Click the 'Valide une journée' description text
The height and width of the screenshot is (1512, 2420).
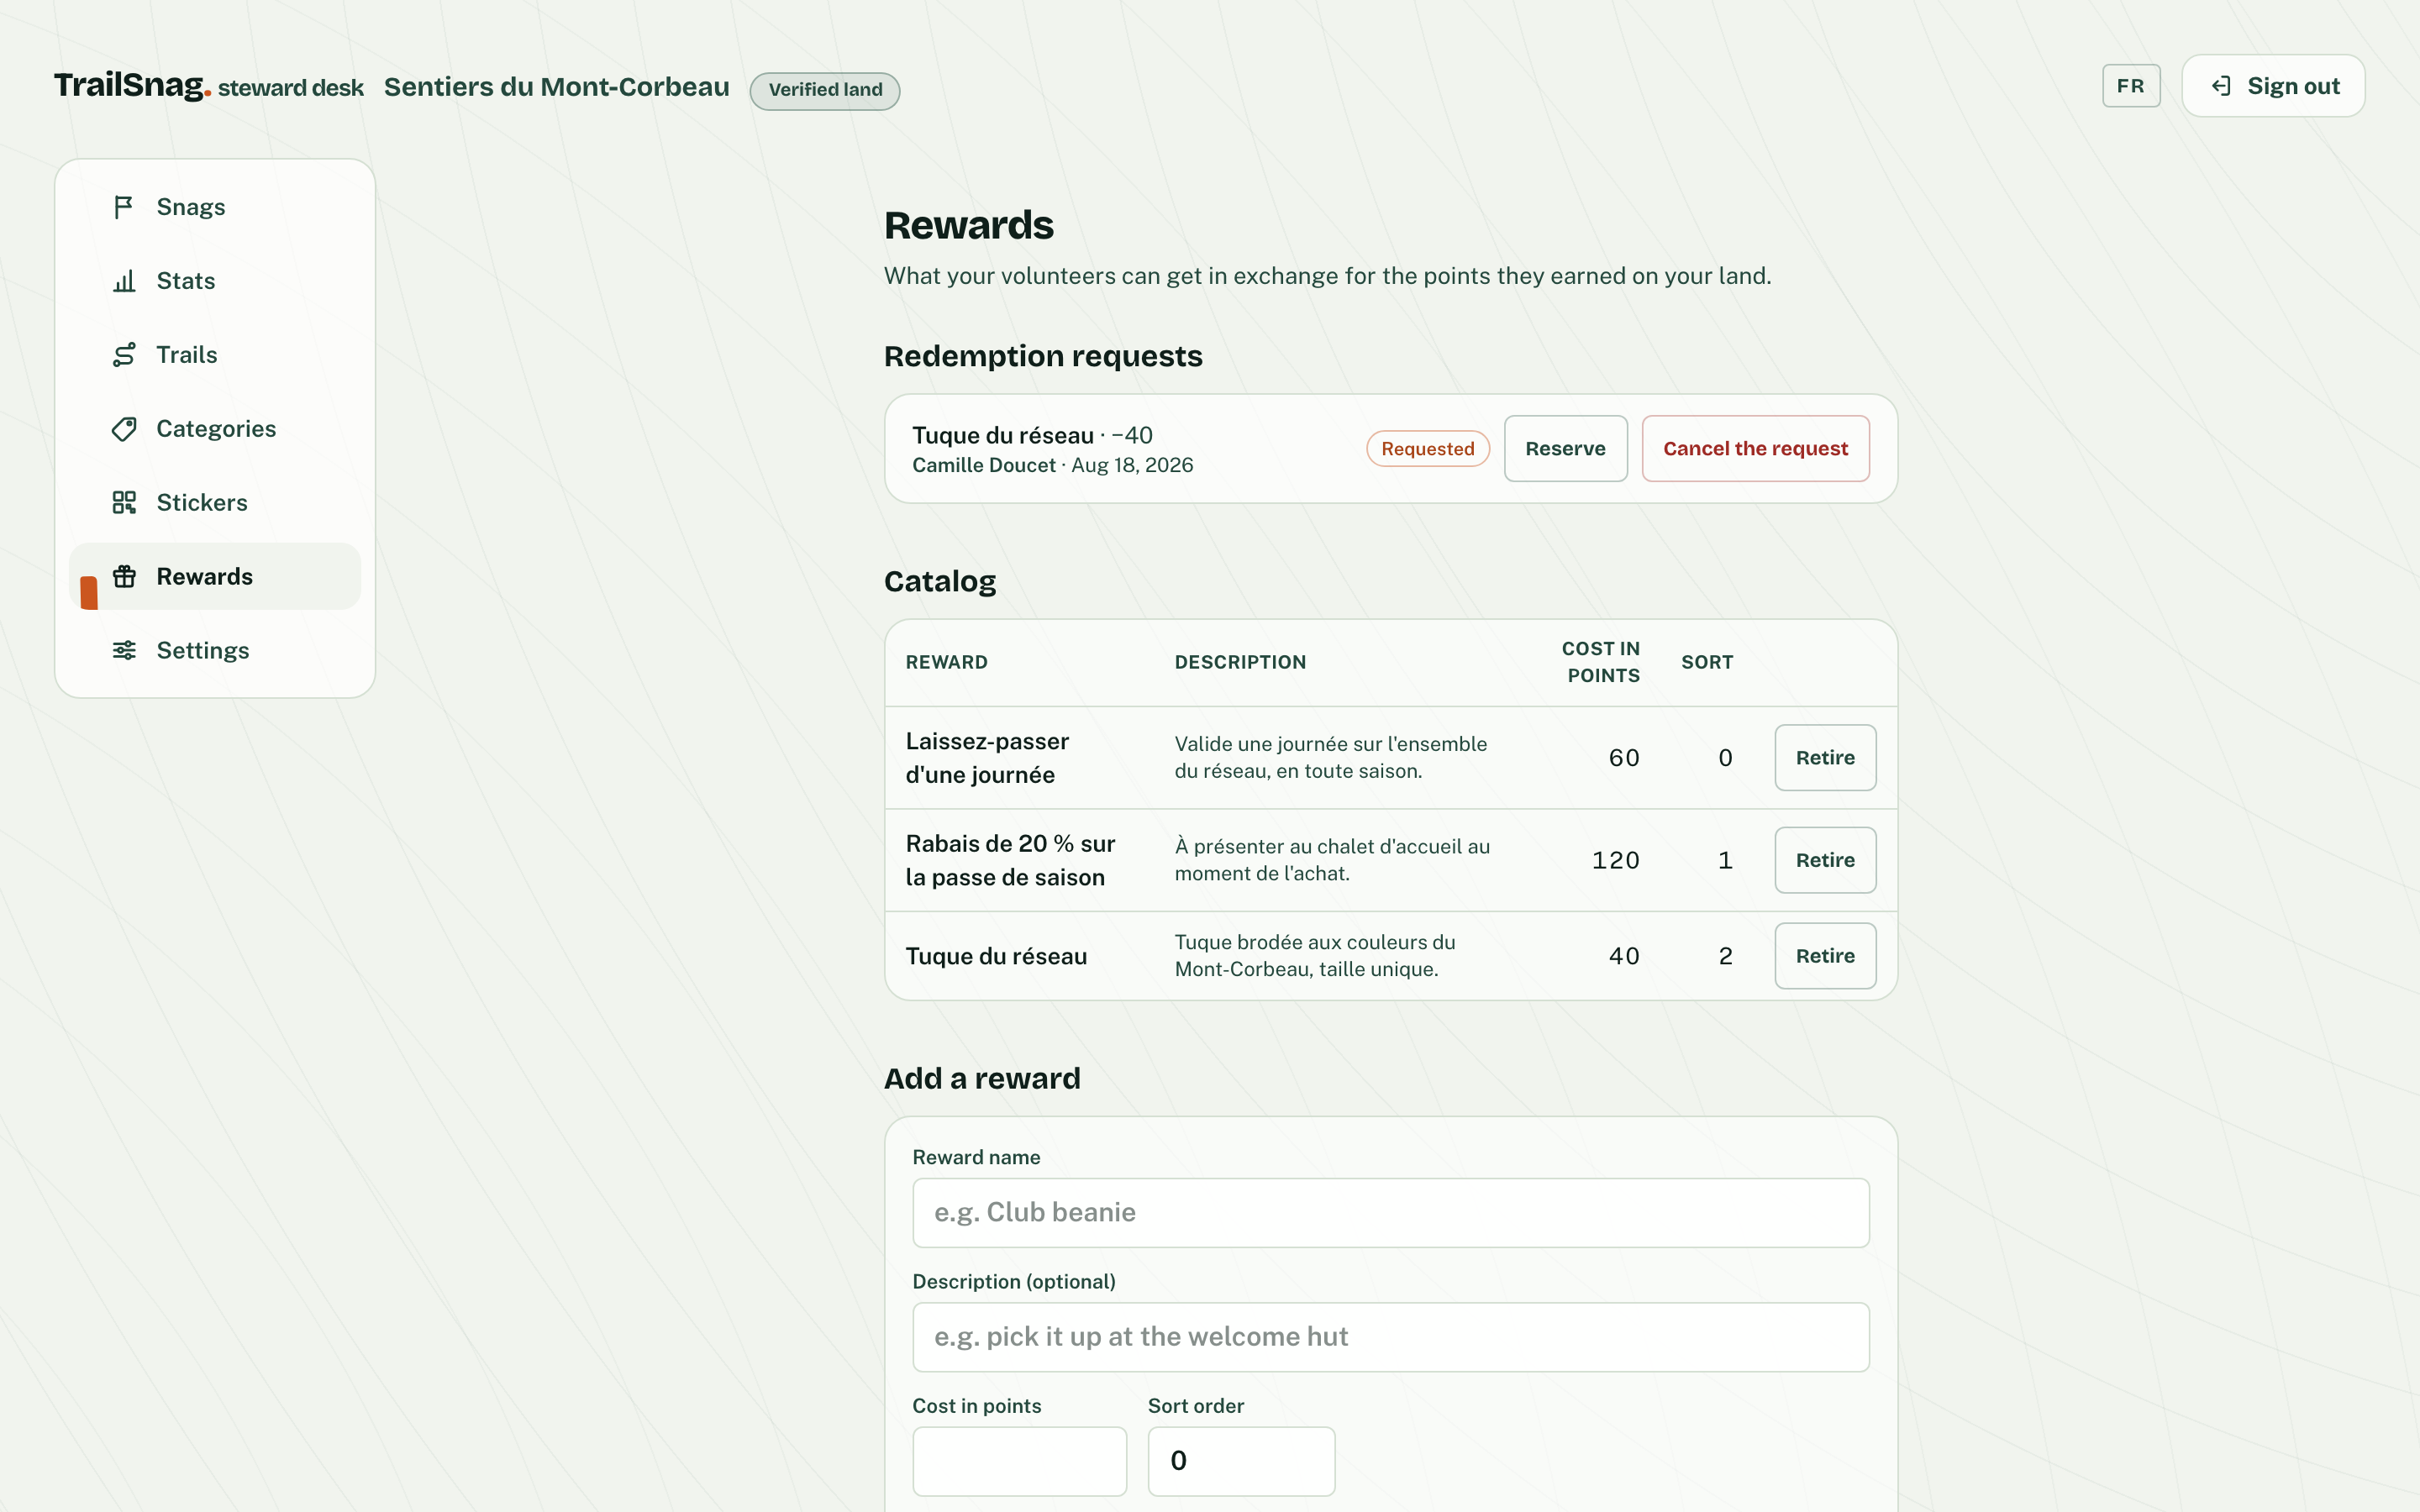click(1330, 758)
